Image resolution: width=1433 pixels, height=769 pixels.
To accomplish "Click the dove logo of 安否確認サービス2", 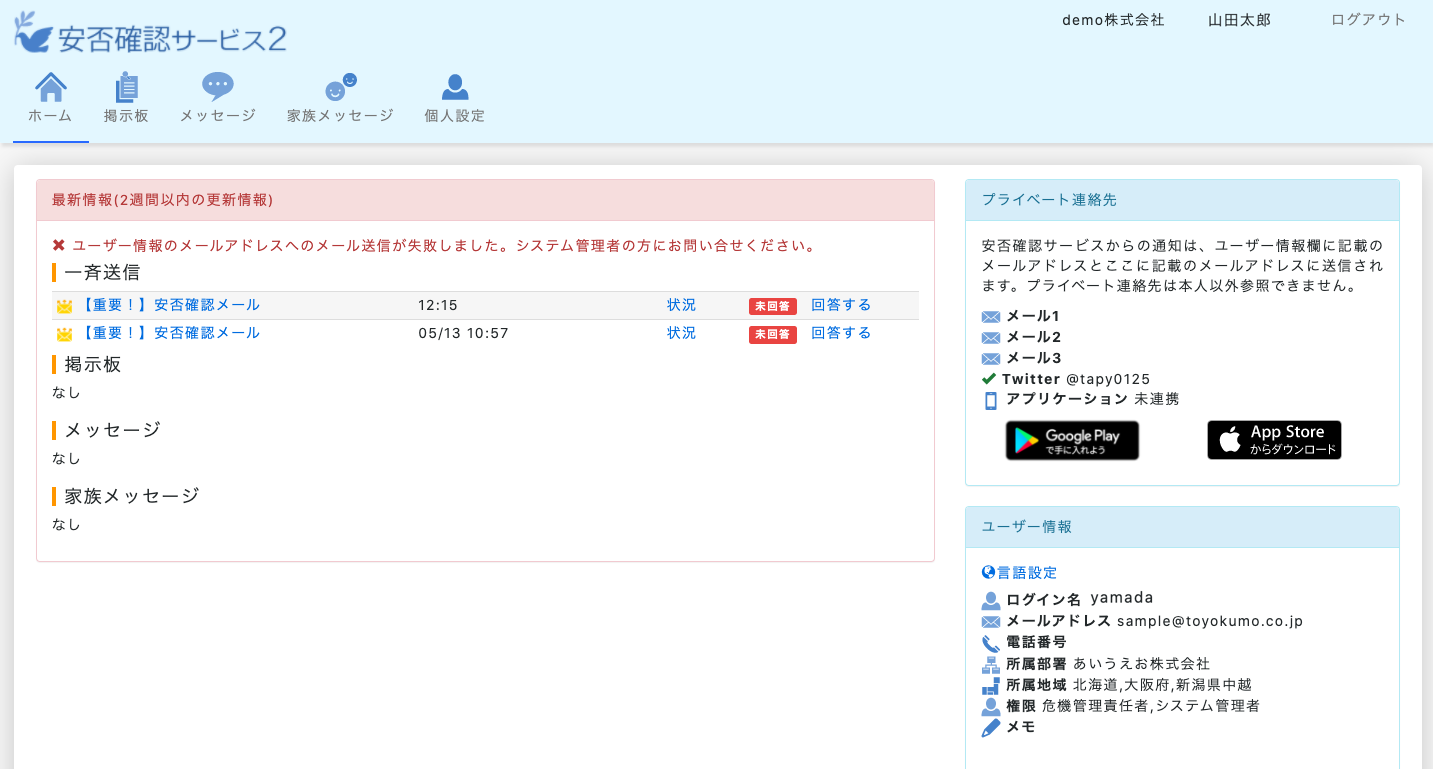I will (x=34, y=34).
